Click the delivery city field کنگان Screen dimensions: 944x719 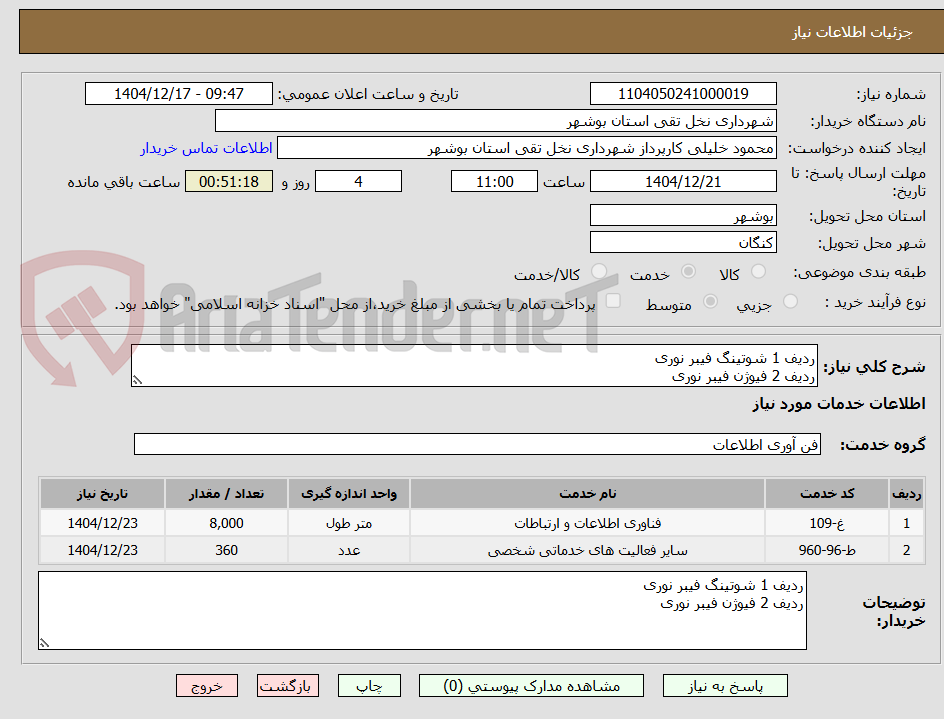click(x=683, y=243)
